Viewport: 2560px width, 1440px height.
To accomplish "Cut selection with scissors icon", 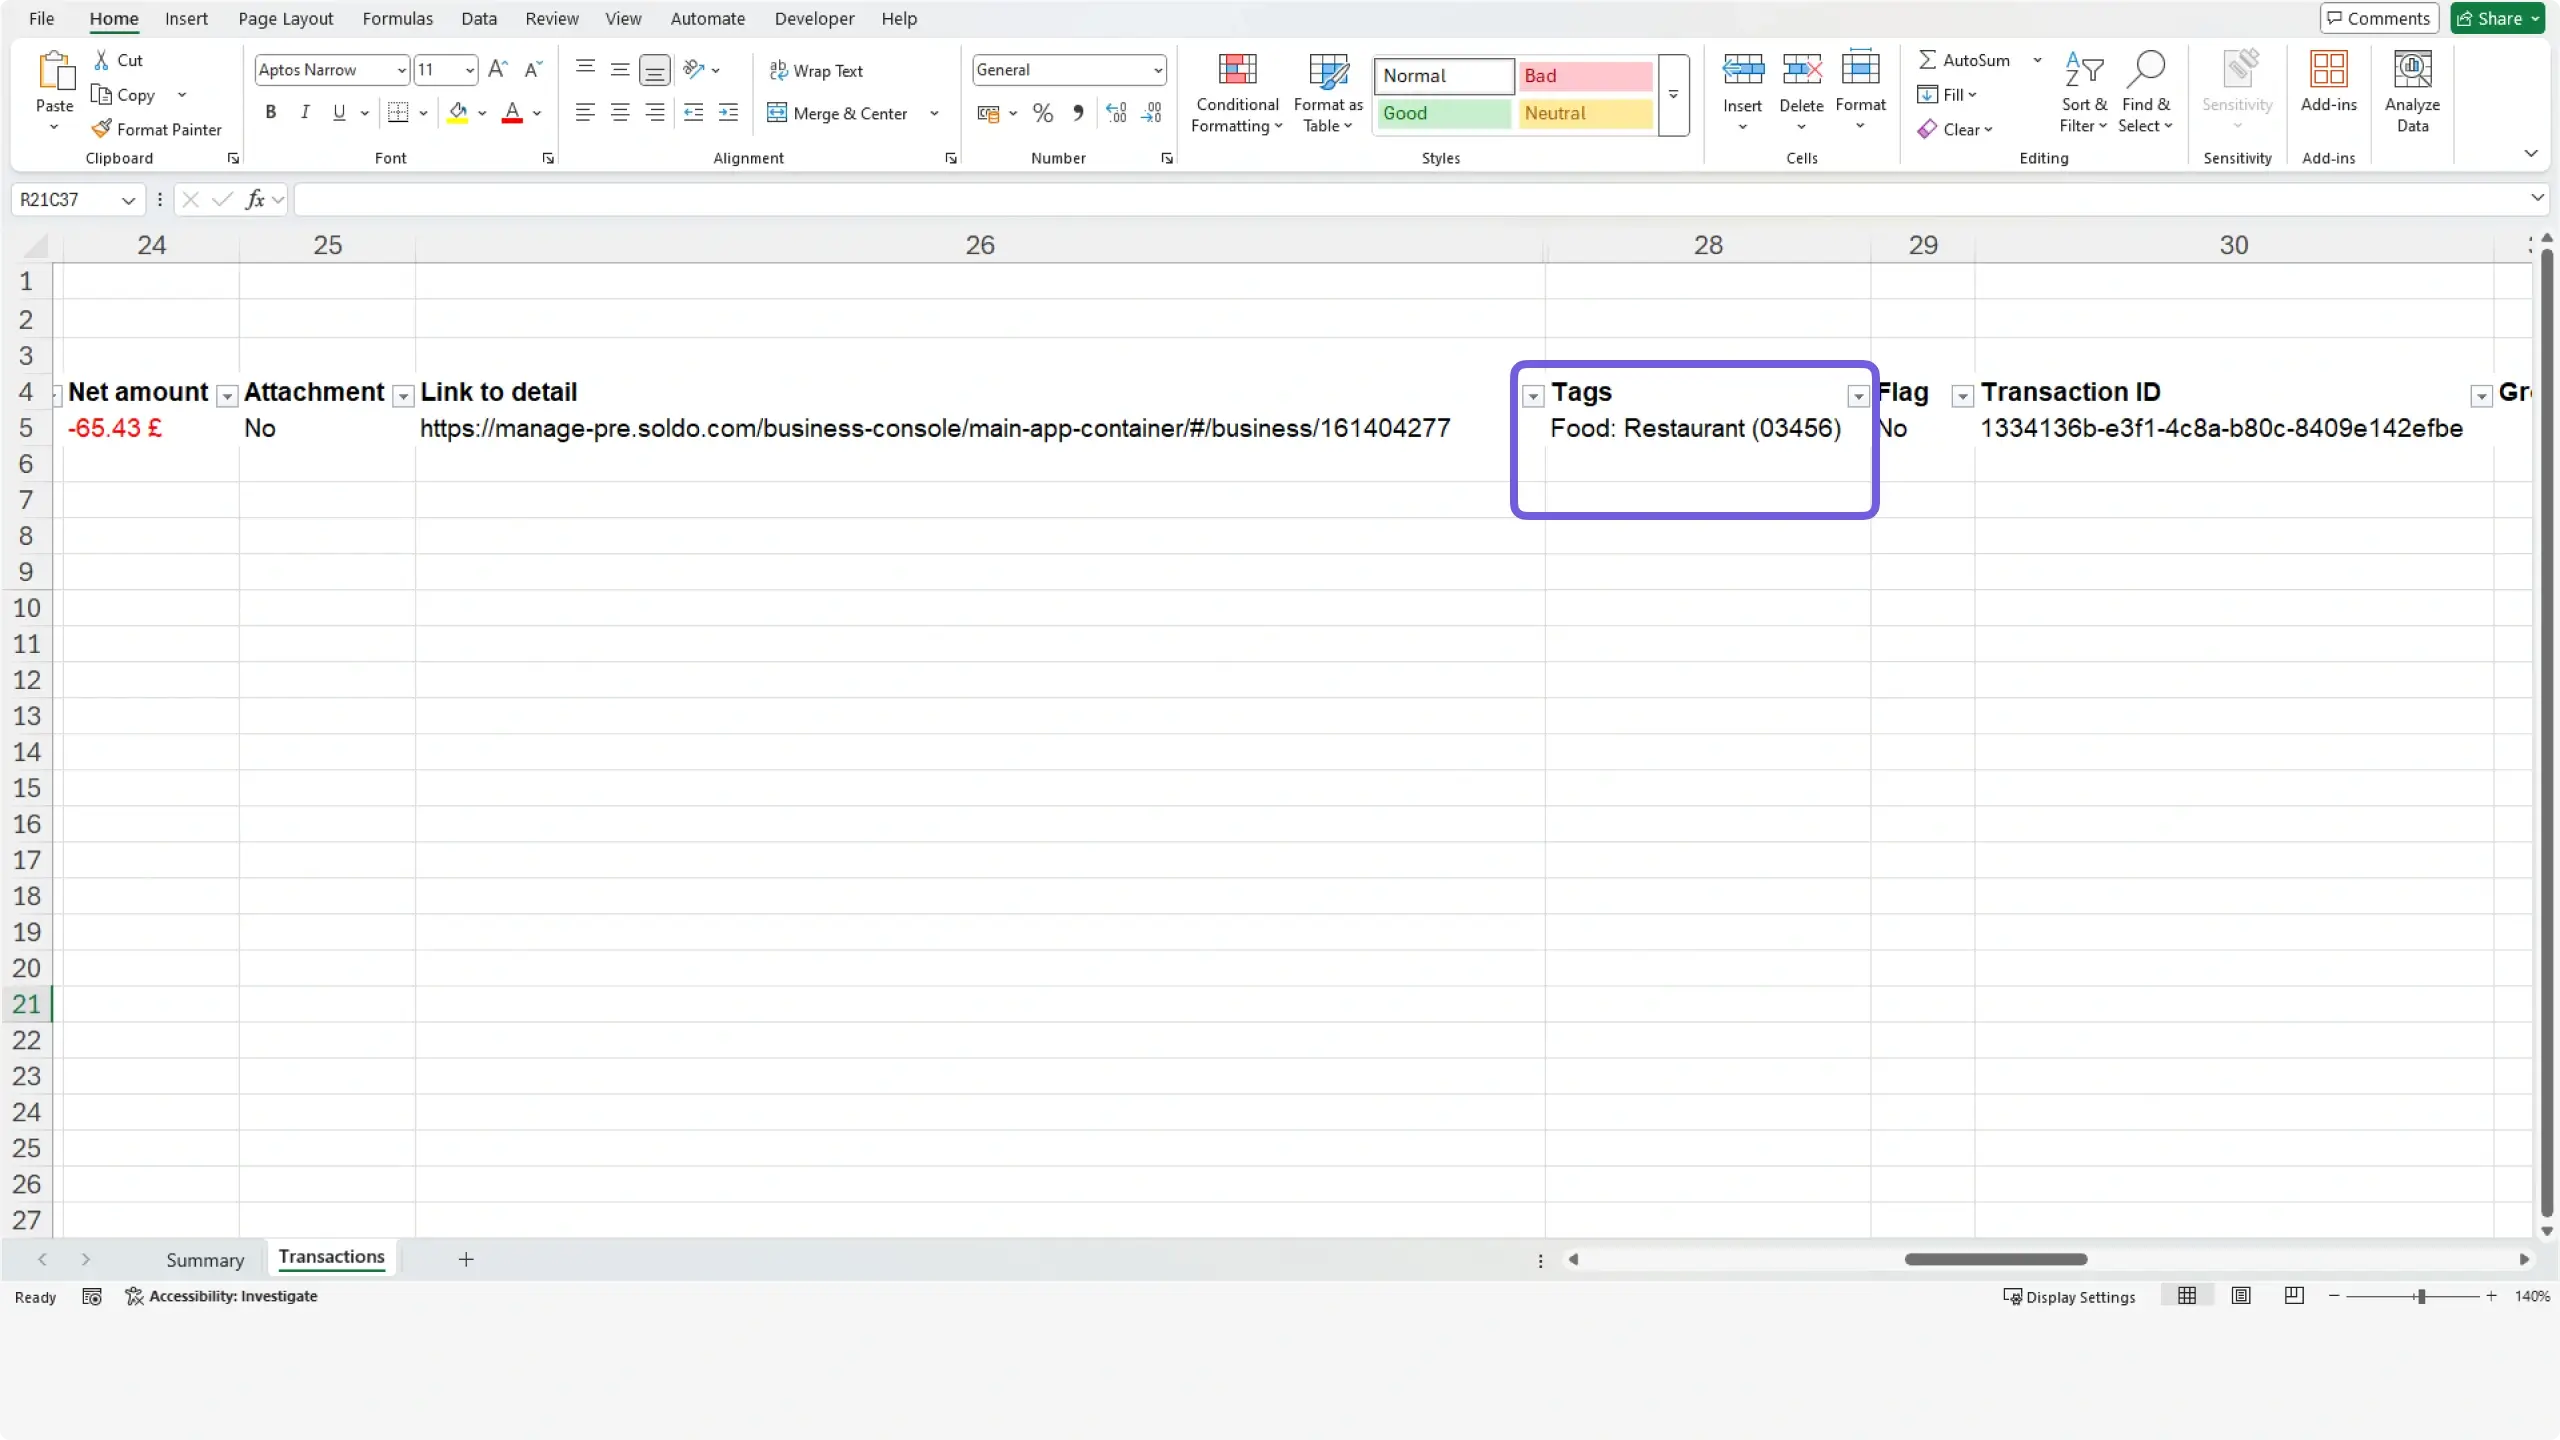I will pos(101,60).
